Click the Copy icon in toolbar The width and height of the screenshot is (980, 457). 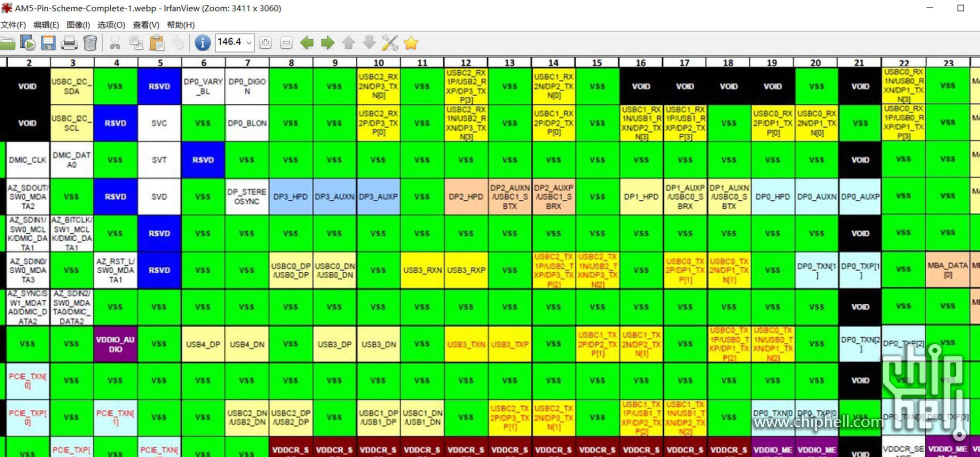tap(136, 43)
